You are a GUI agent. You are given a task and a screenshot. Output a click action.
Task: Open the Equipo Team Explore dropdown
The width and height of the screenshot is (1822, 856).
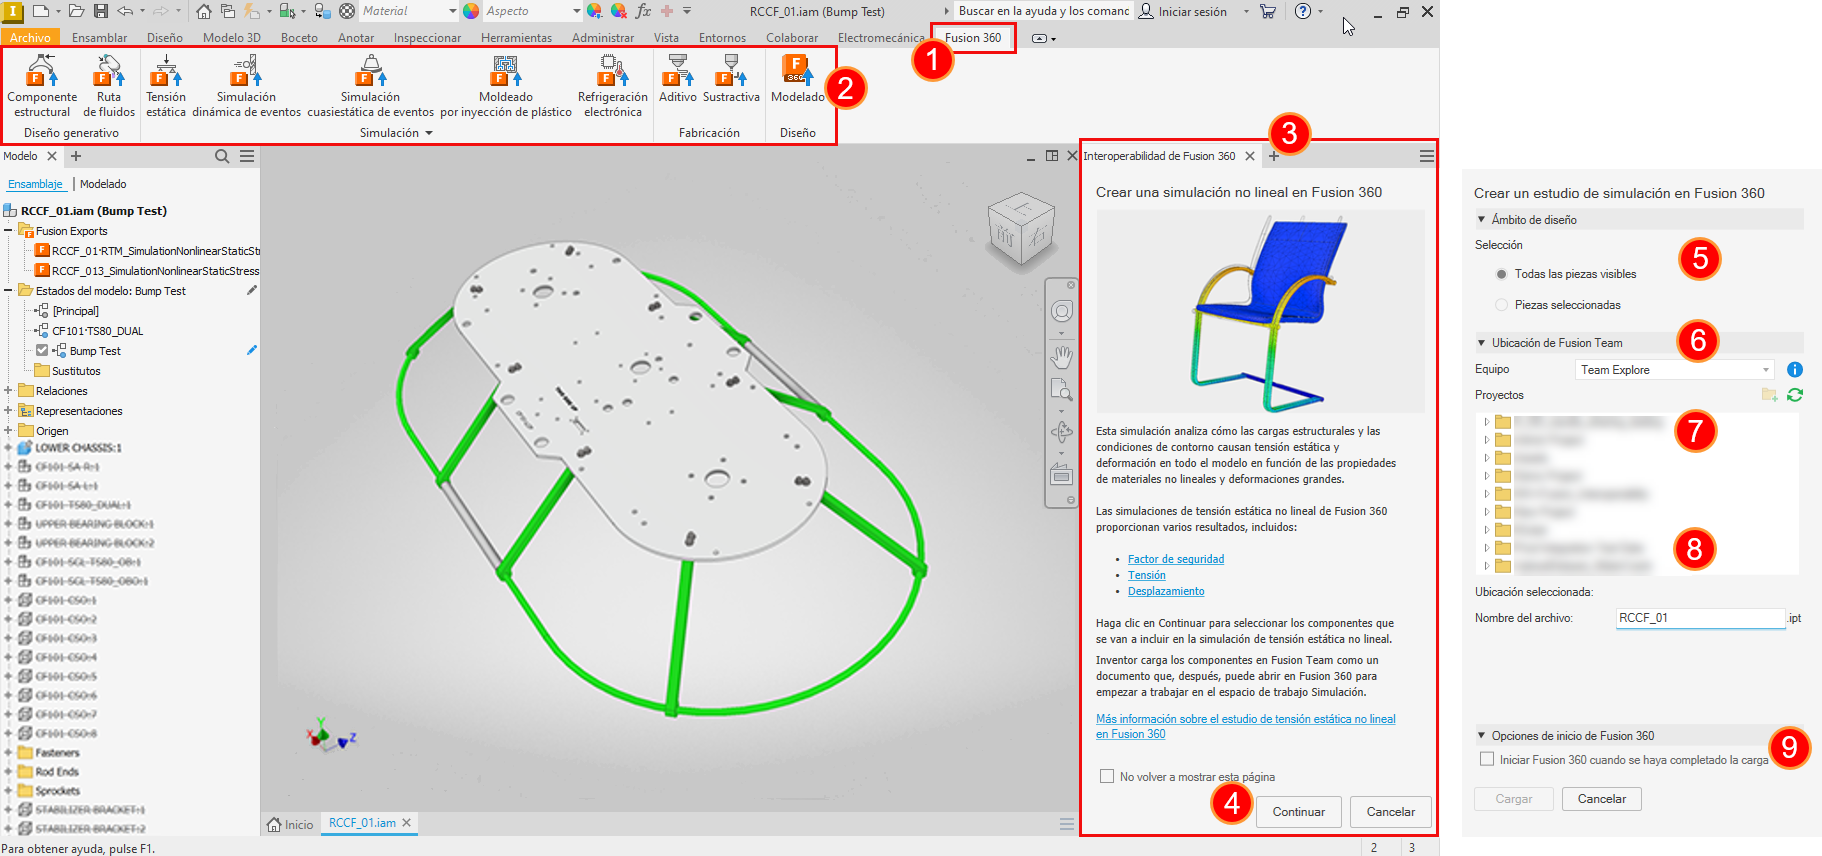click(1675, 370)
